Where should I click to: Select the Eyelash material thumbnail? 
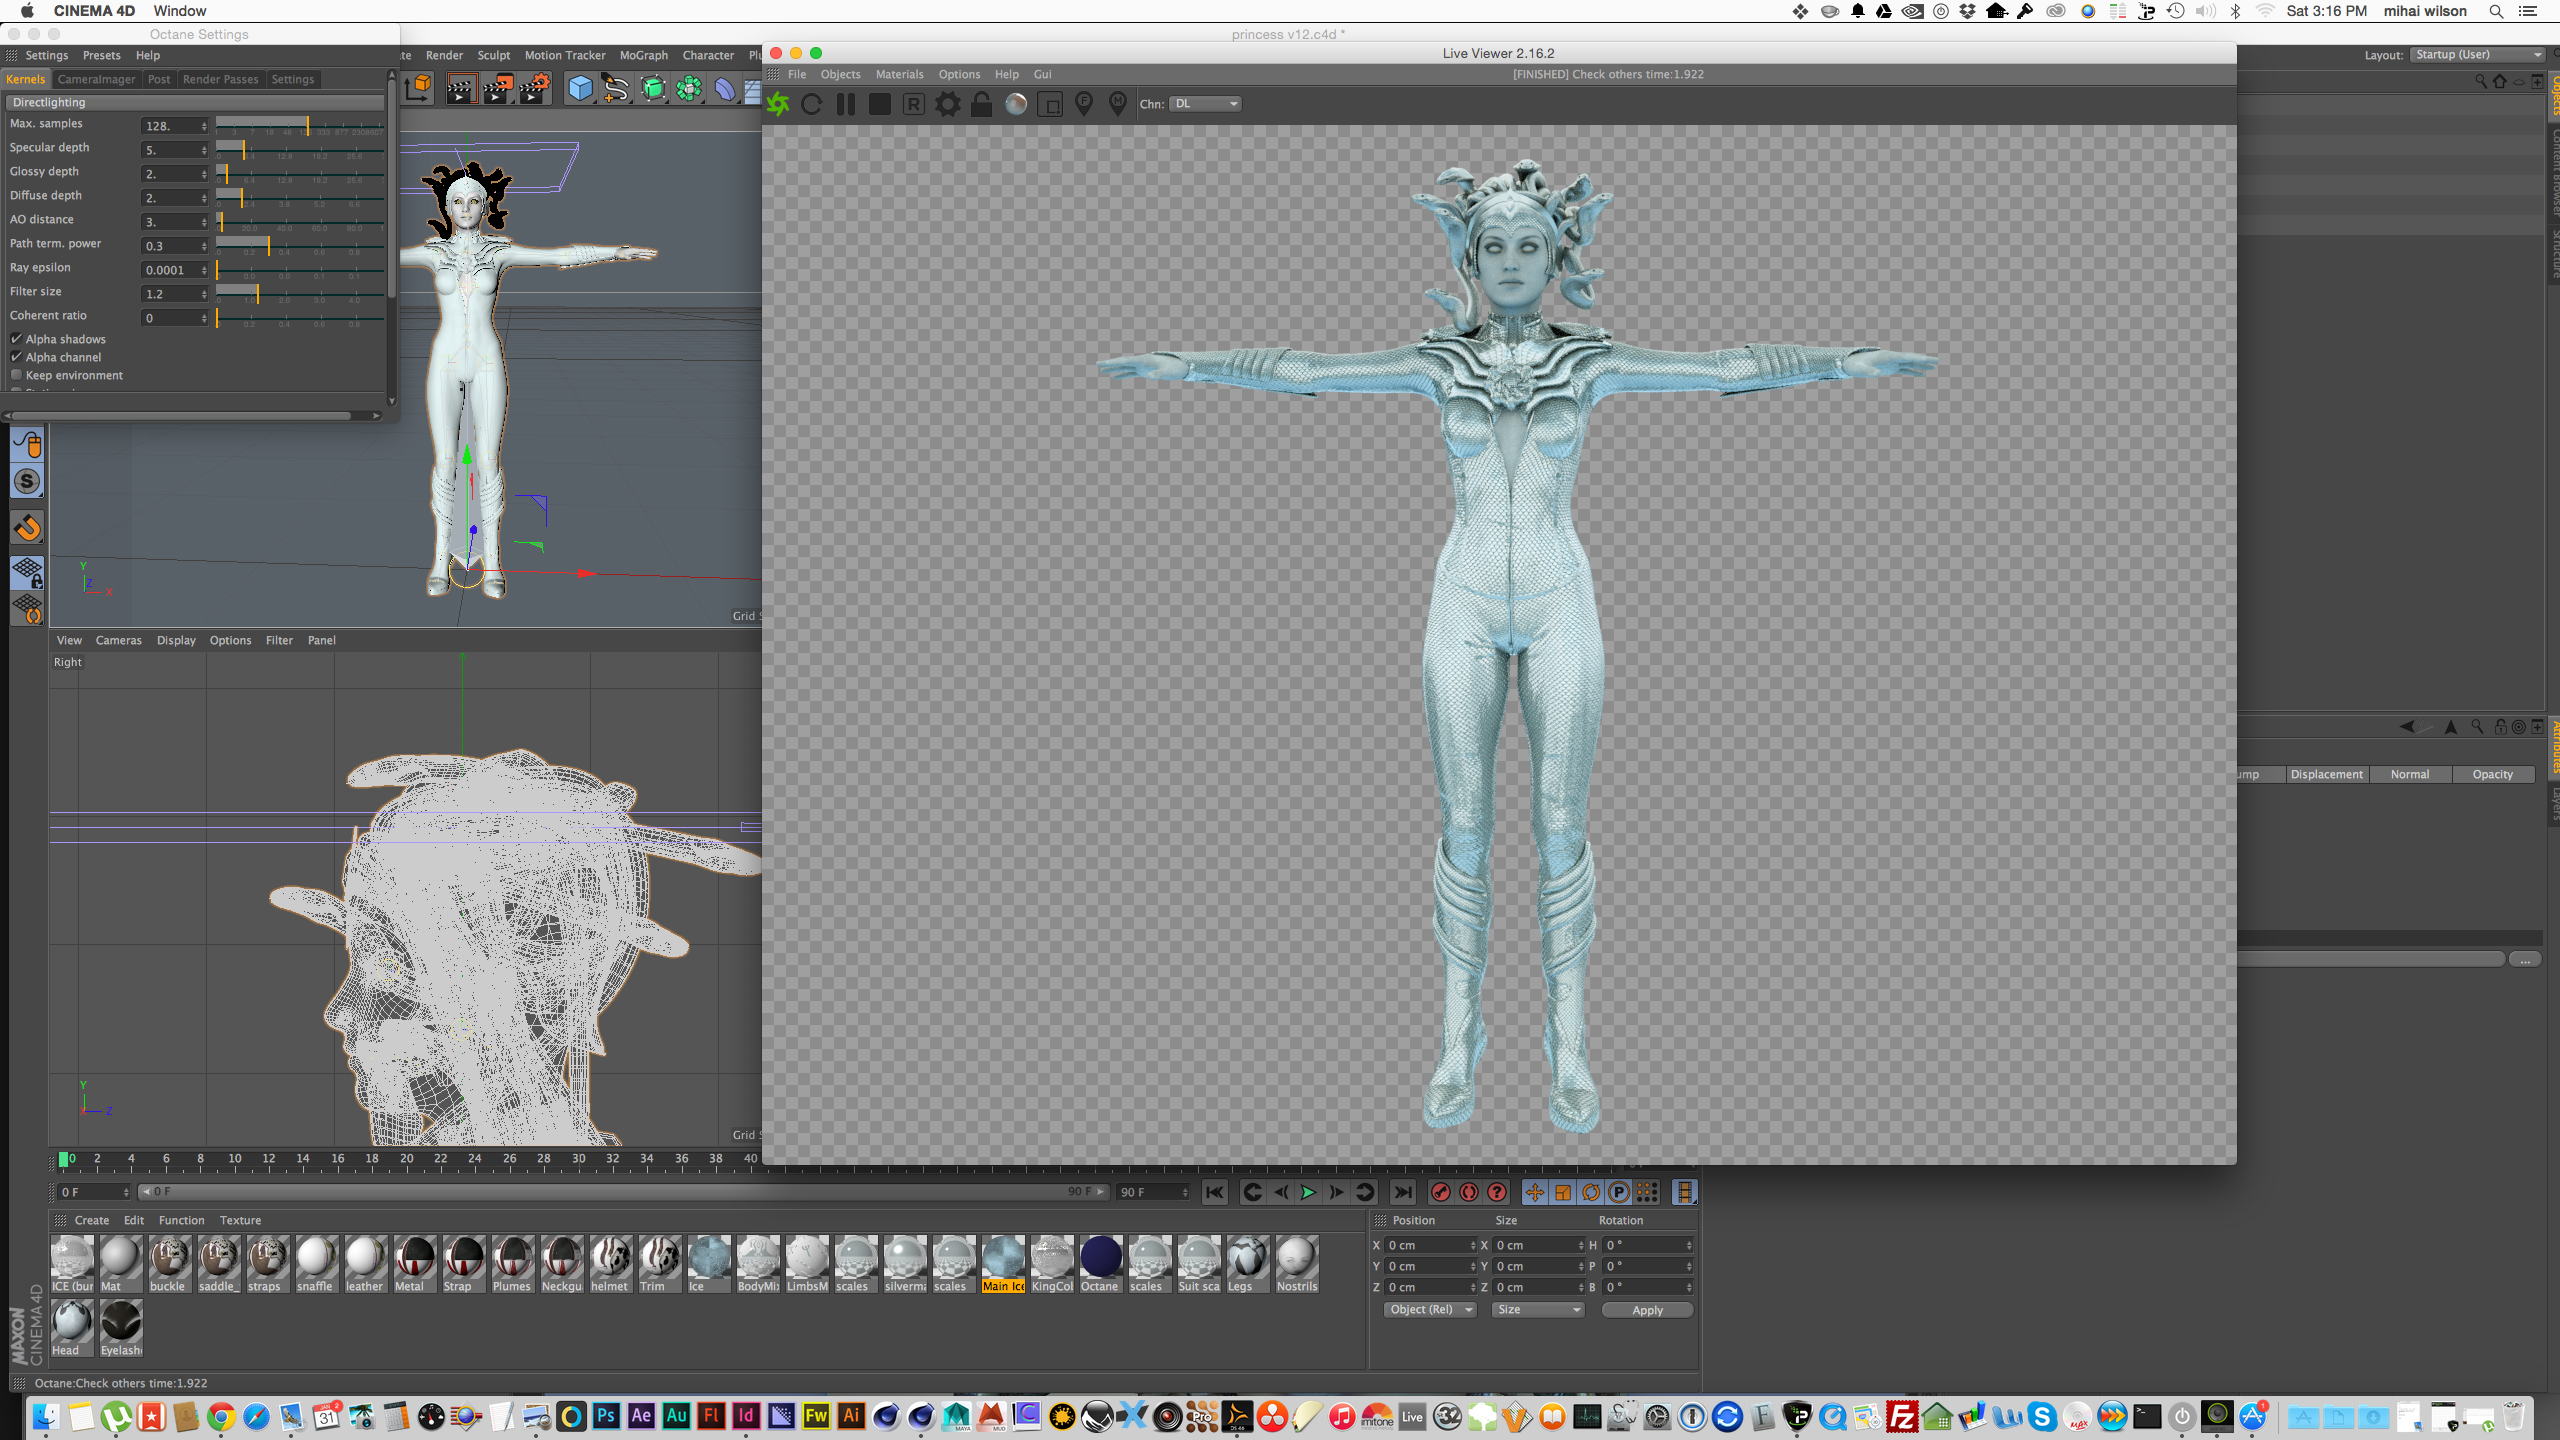tap(121, 1328)
